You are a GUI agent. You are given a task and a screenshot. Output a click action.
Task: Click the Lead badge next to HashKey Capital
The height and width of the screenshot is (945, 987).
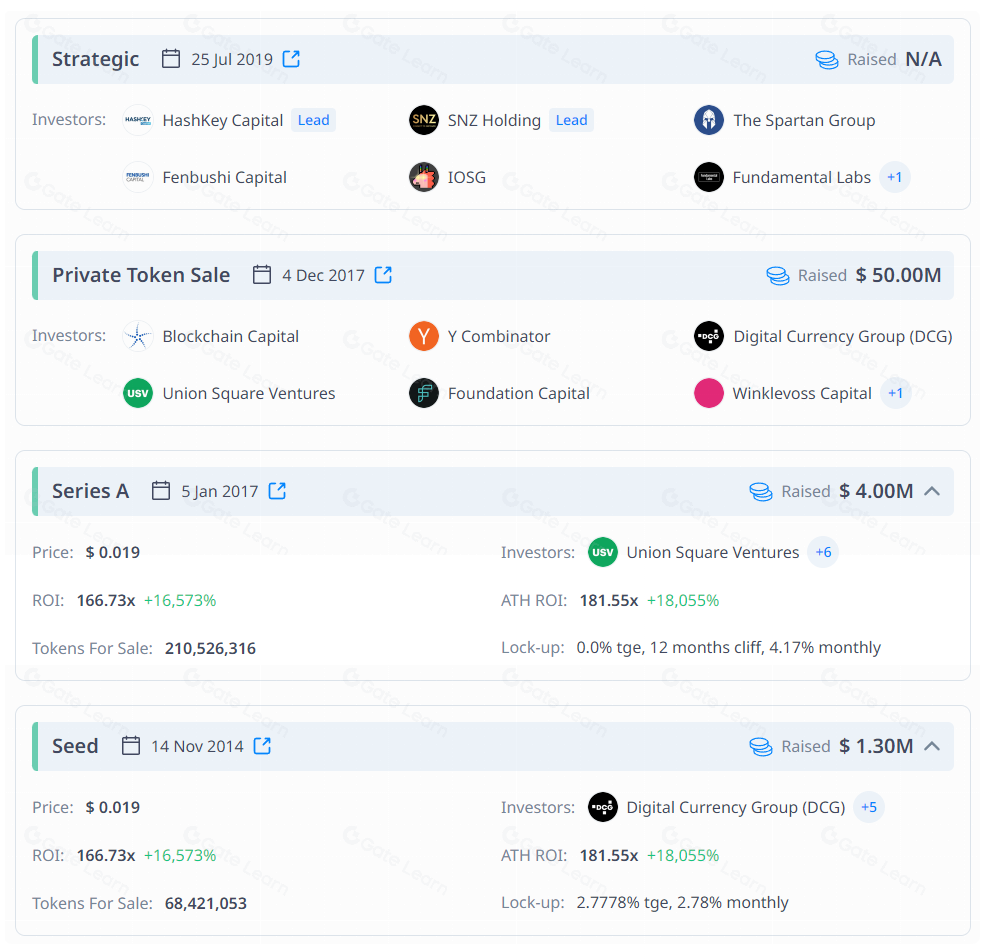click(313, 120)
